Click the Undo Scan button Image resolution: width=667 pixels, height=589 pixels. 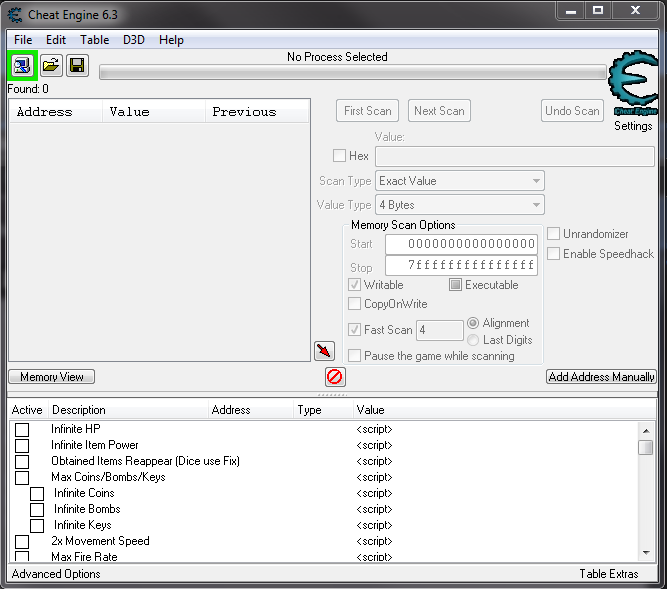(x=572, y=111)
